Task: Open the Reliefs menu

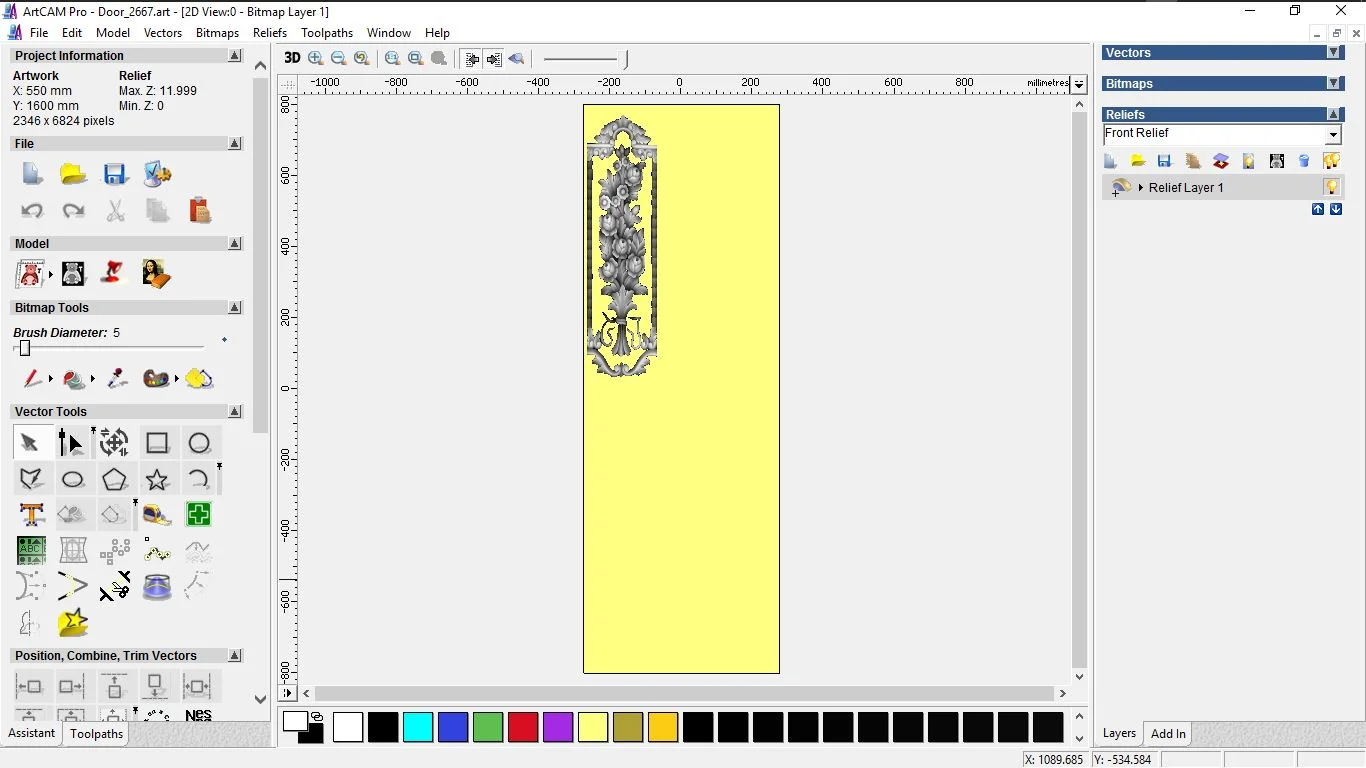Action: click(x=270, y=33)
